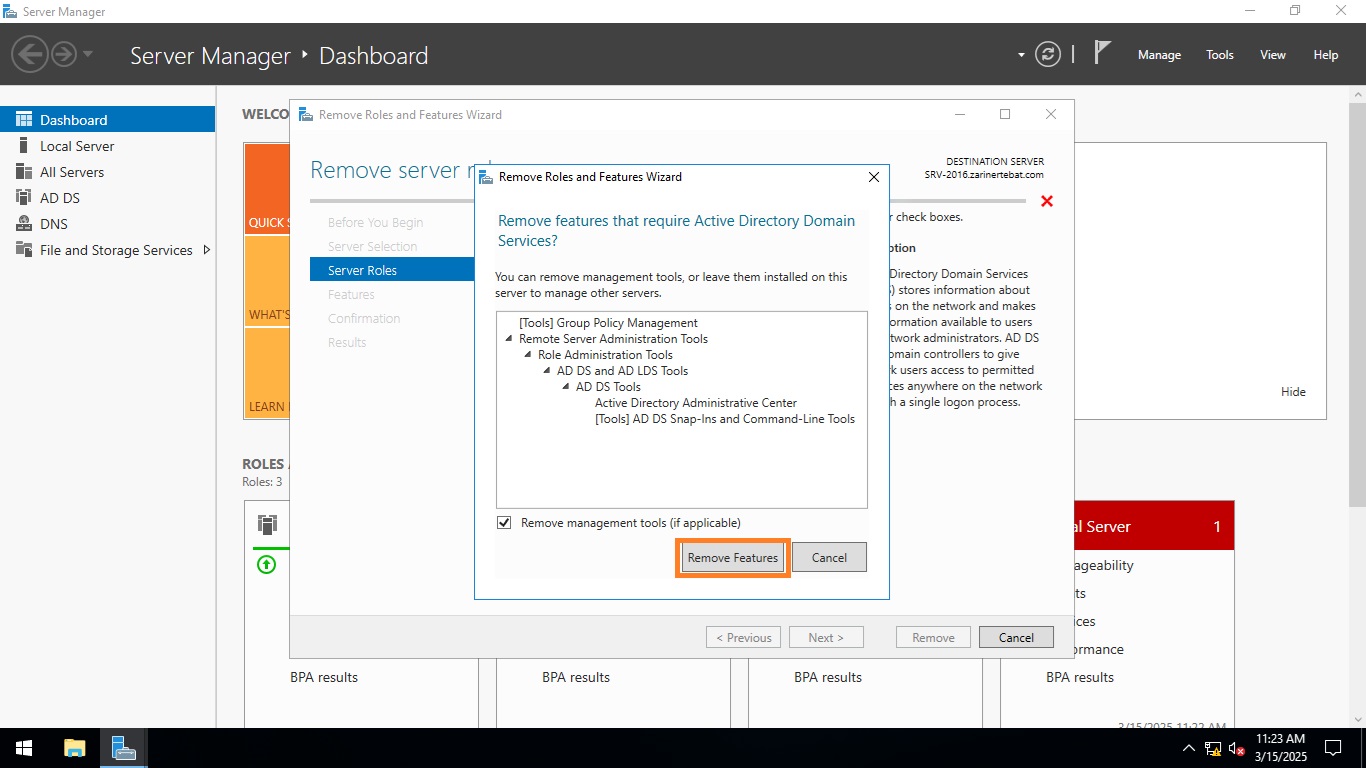
Task: Close the inner features dialog
Action: tap(873, 177)
